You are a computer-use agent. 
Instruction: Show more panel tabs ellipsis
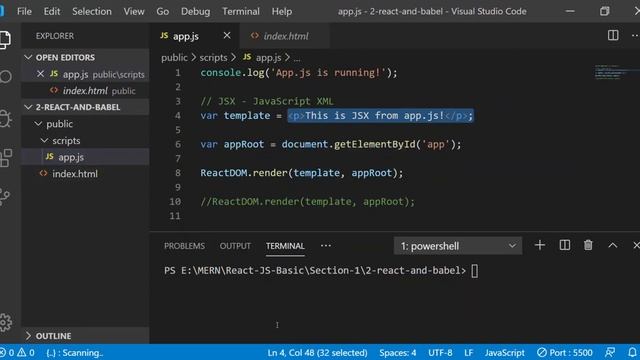(326, 246)
